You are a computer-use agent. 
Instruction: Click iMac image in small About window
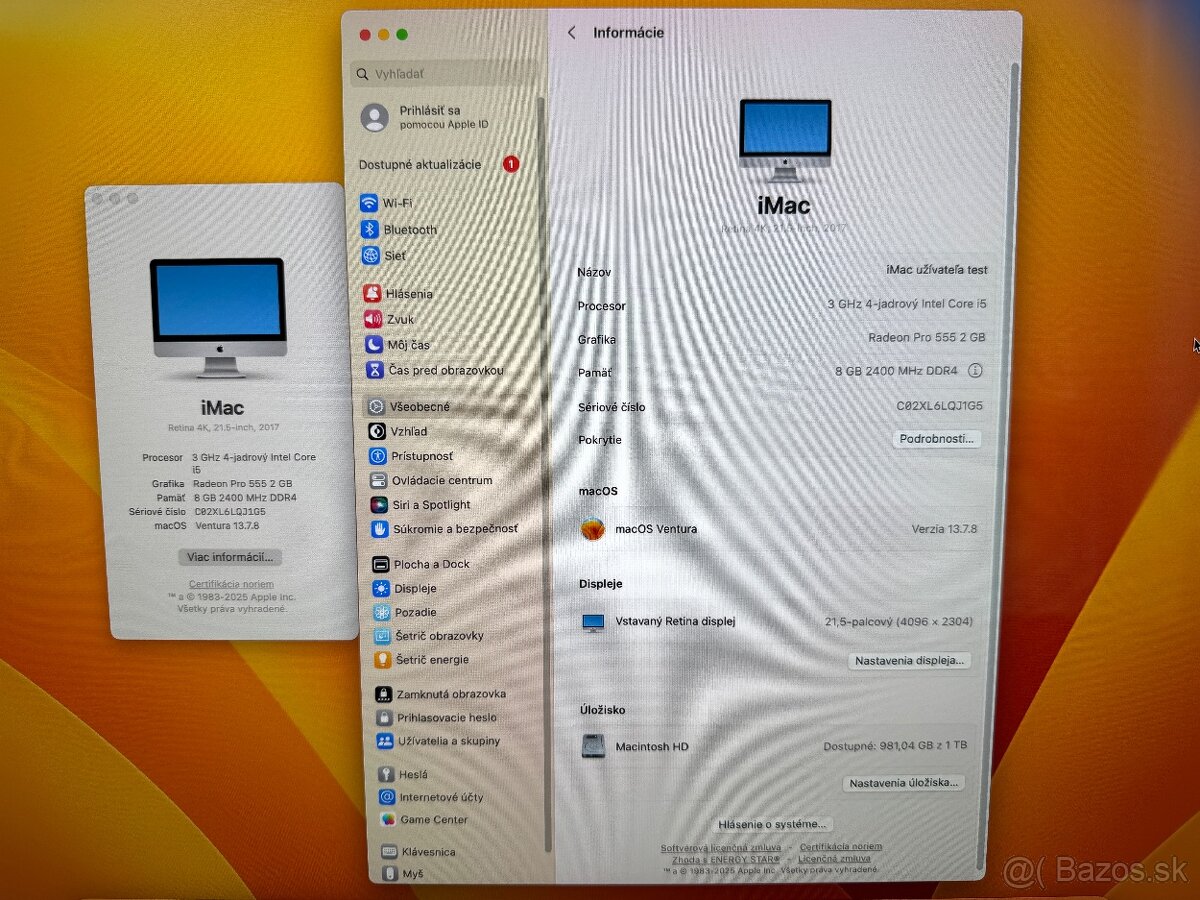pos(219,318)
